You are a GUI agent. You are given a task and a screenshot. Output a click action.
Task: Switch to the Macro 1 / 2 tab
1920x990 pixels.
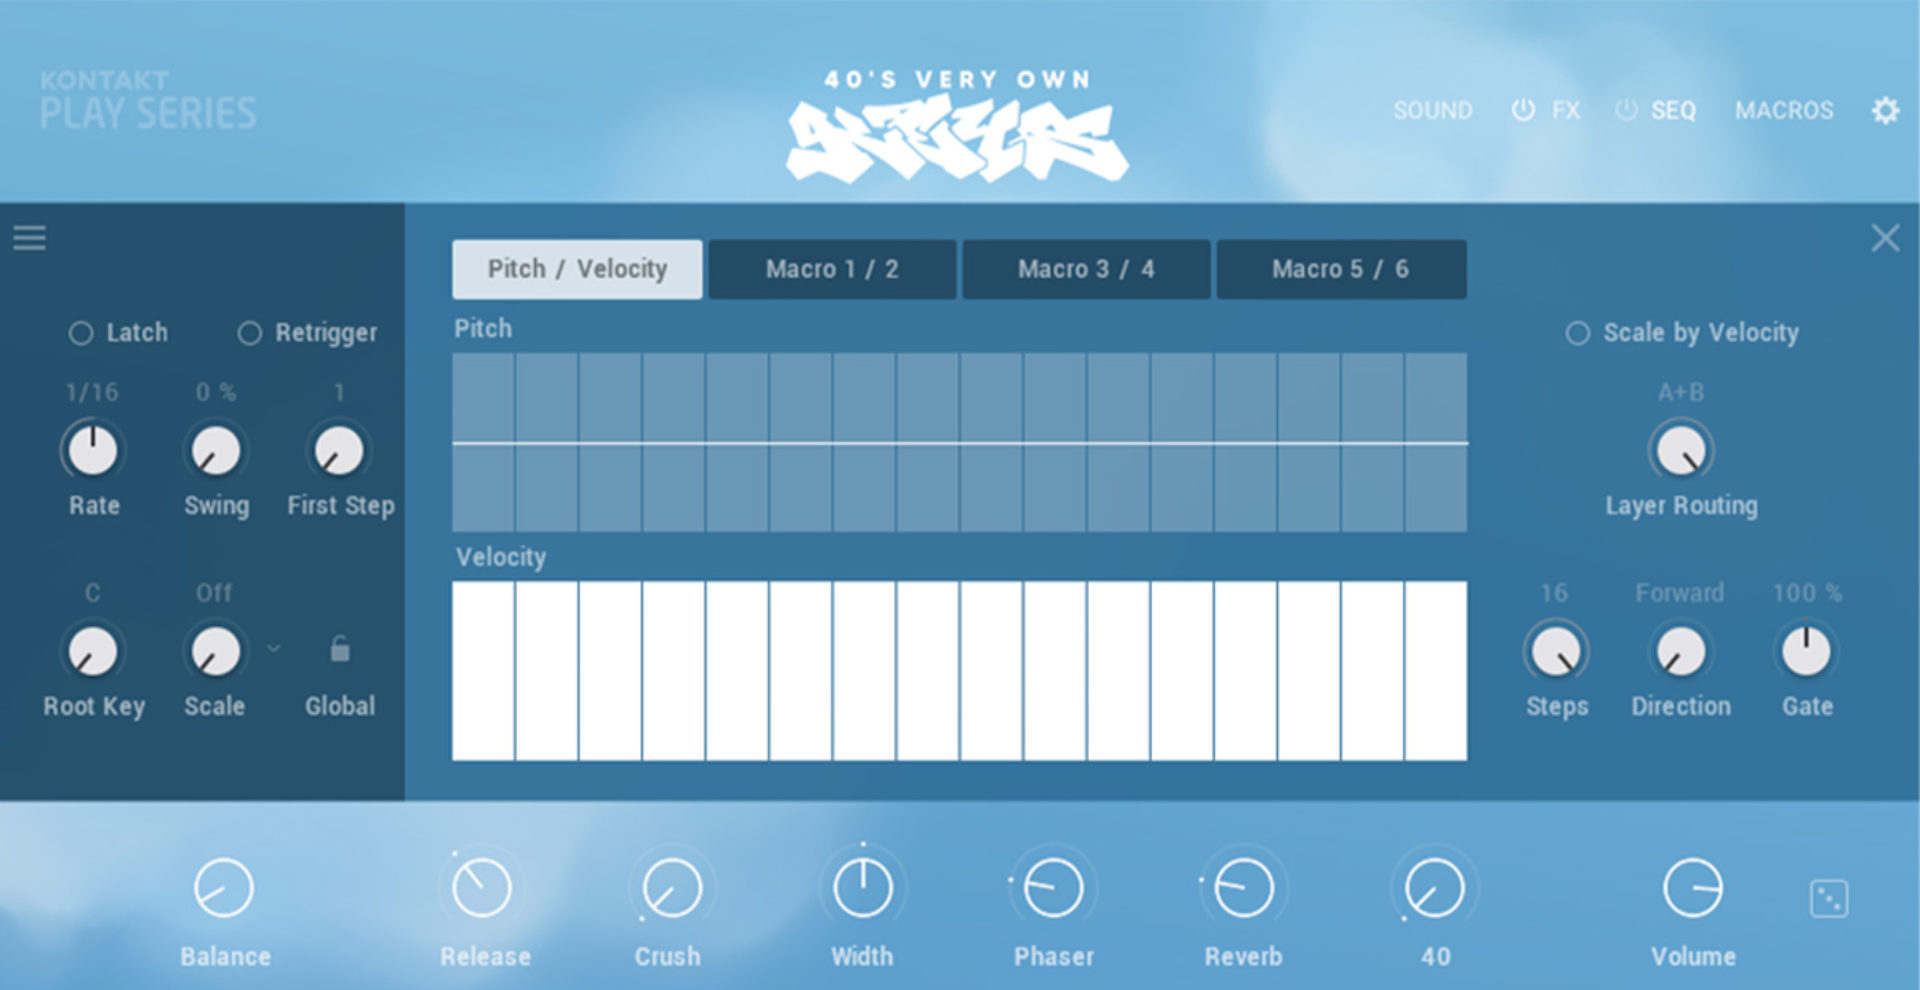831,268
